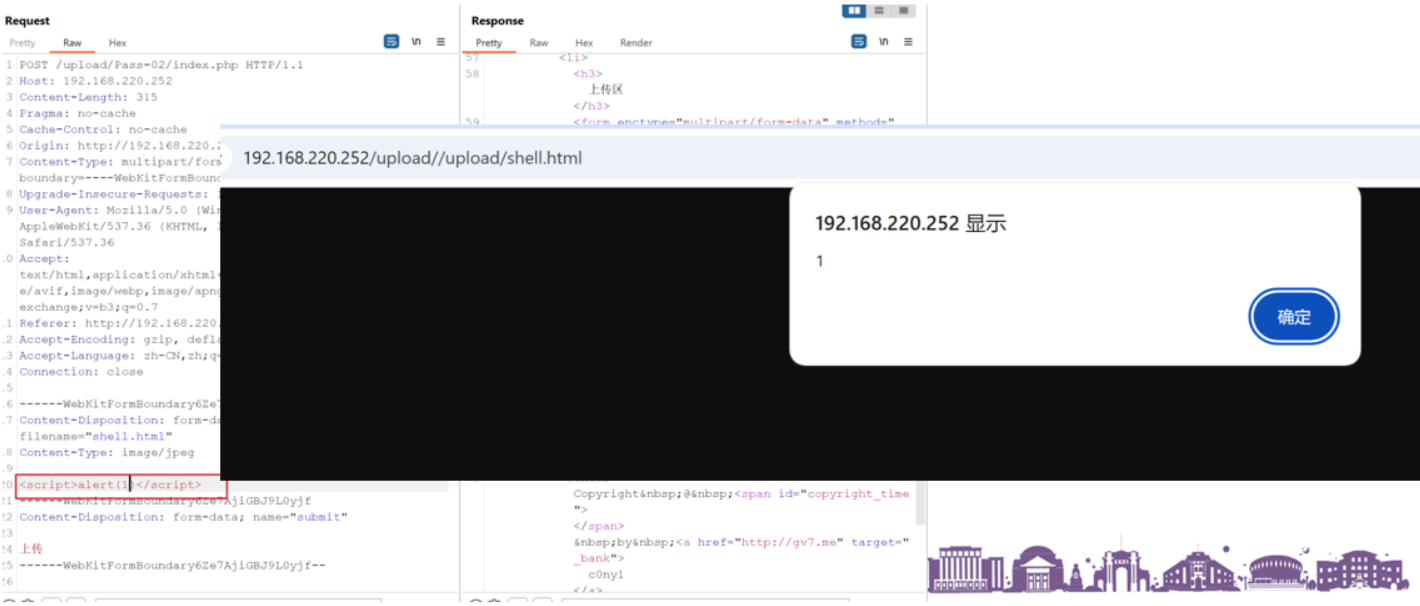Image resolution: width=1420 pixels, height=606 pixels.
Task: Click the href="http://gv7.me" line in response
Action: pyautogui.click(x=741, y=542)
